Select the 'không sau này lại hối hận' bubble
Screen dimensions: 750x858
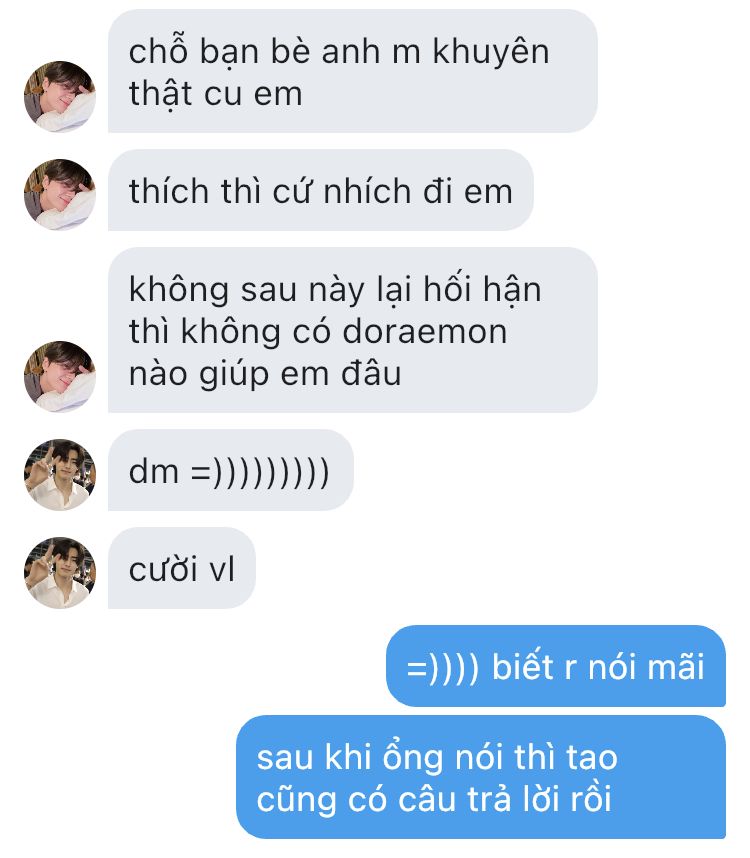coord(353,331)
